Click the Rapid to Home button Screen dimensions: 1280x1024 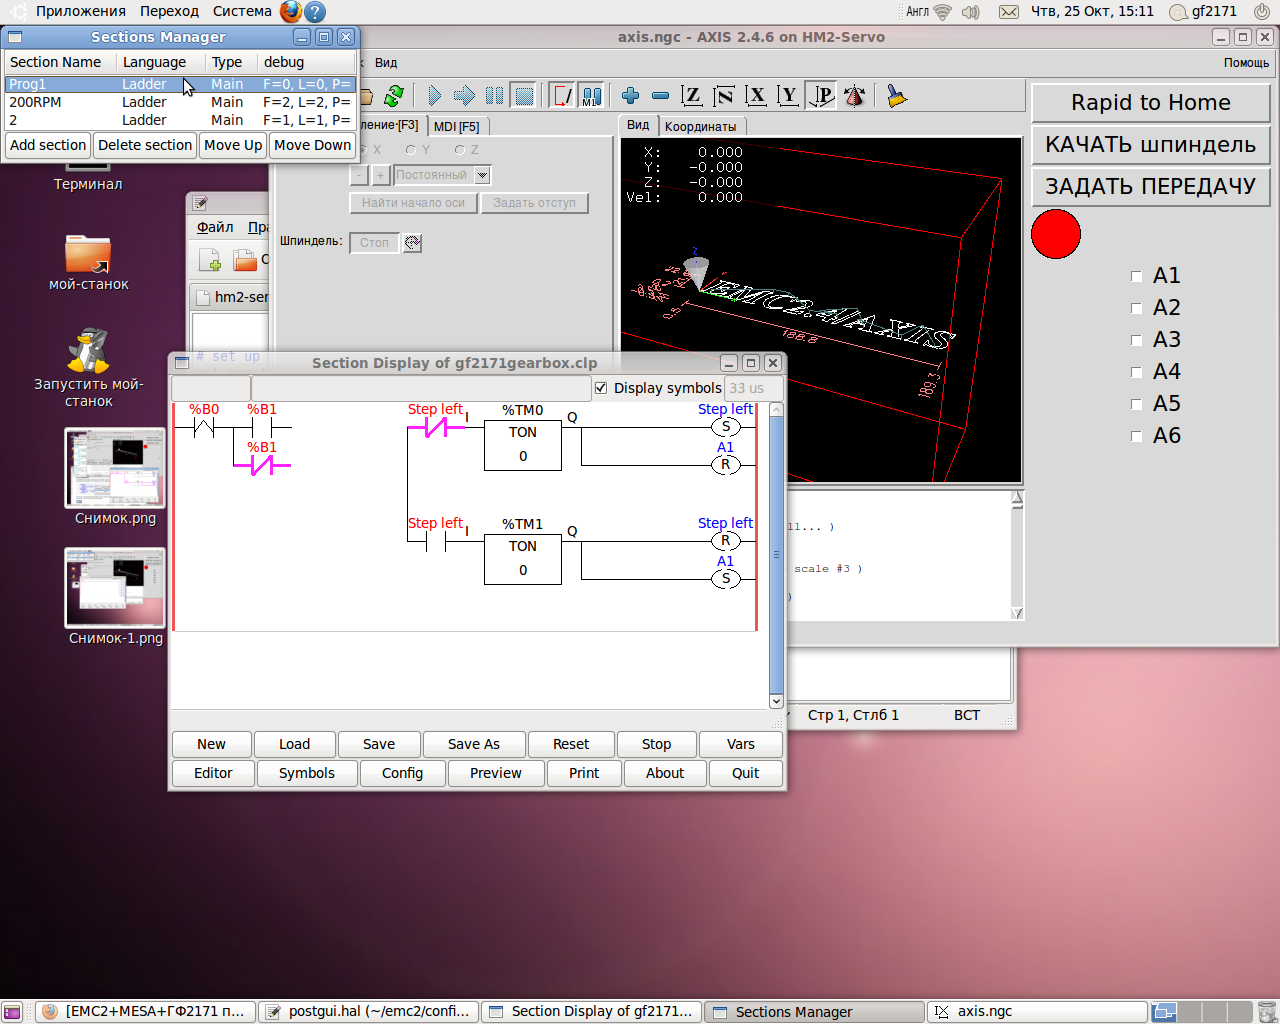click(1150, 102)
